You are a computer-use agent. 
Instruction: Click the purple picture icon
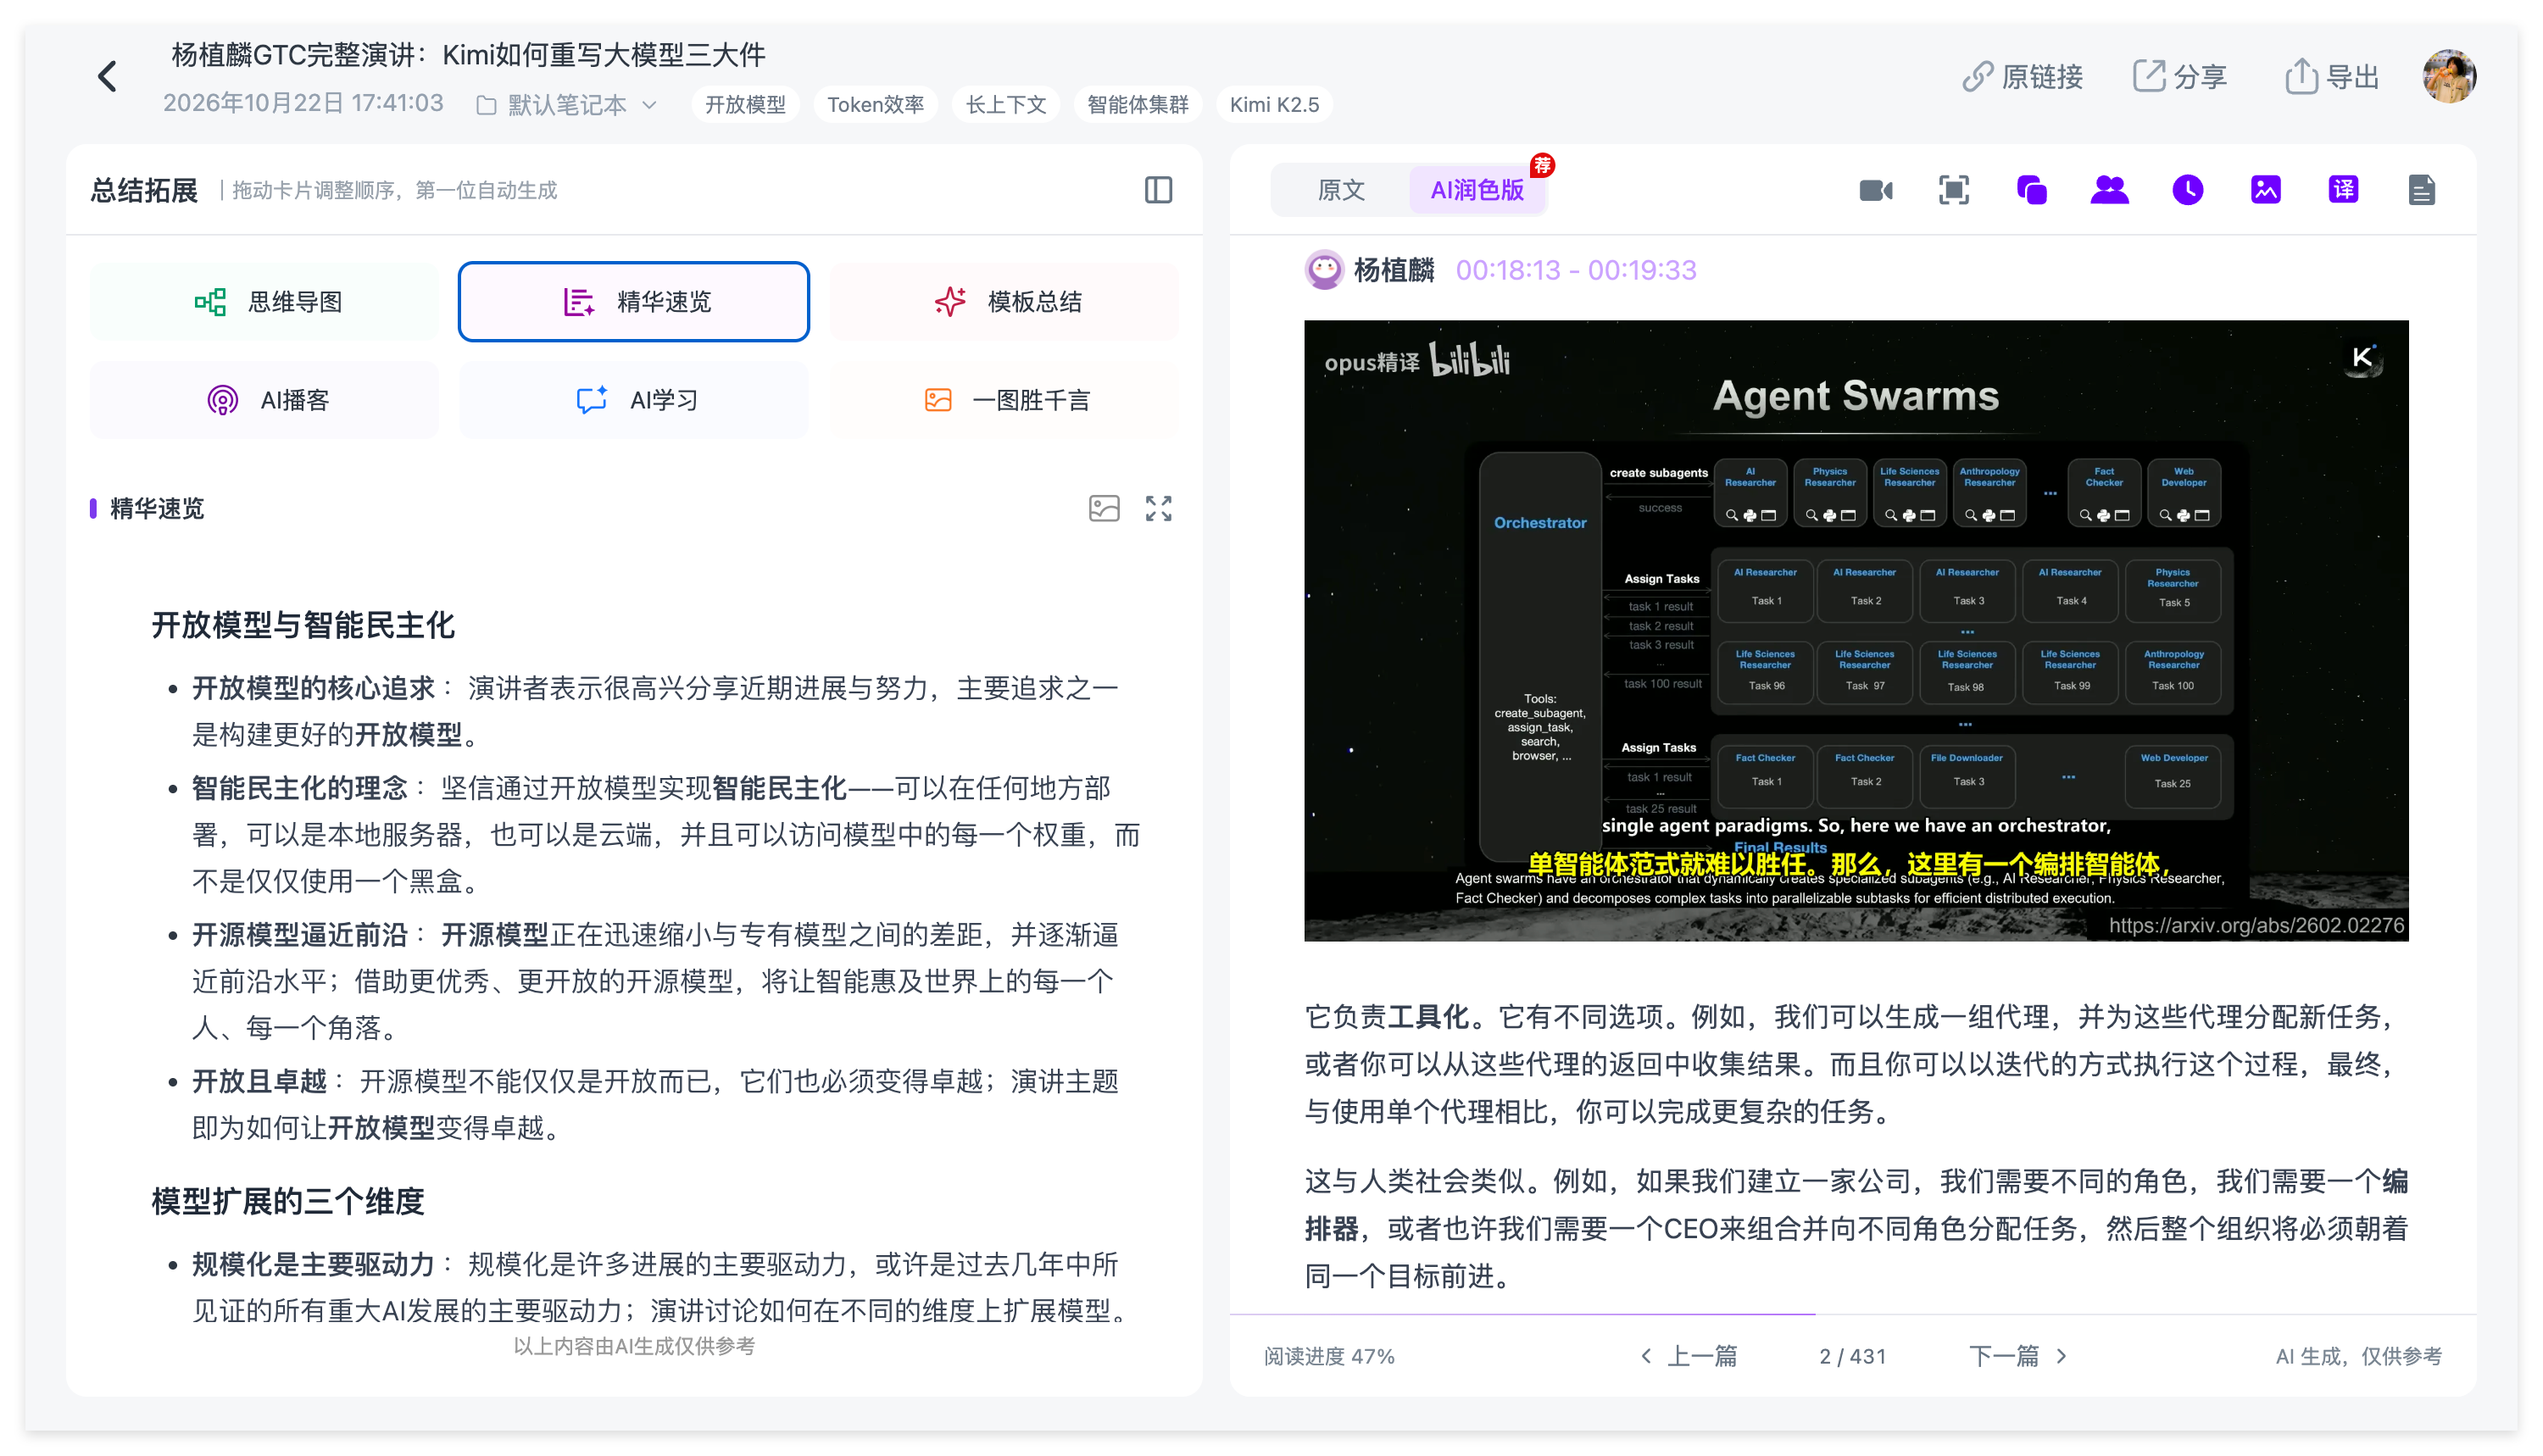click(2265, 190)
